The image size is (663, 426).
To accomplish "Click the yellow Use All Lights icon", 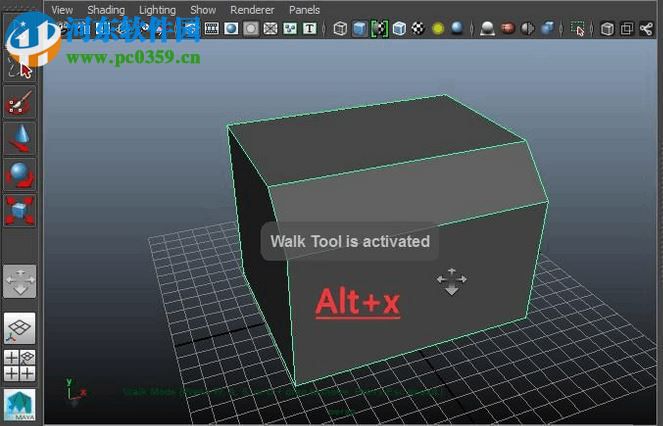I will pos(438,28).
